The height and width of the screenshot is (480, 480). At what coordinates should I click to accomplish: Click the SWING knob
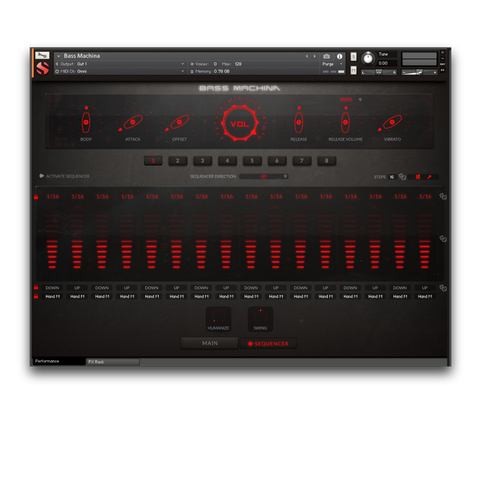pyautogui.click(x=260, y=316)
